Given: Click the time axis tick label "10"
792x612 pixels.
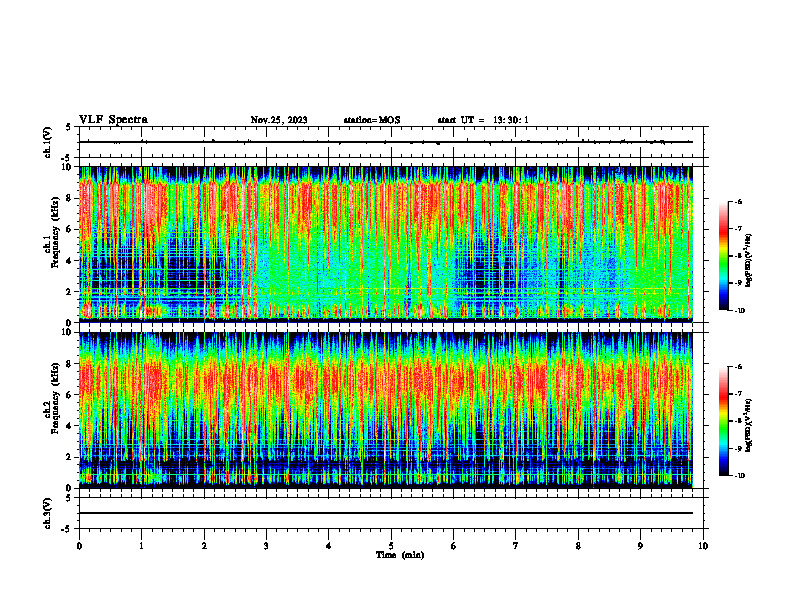Looking at the screenshot, I should pos(703,546).
